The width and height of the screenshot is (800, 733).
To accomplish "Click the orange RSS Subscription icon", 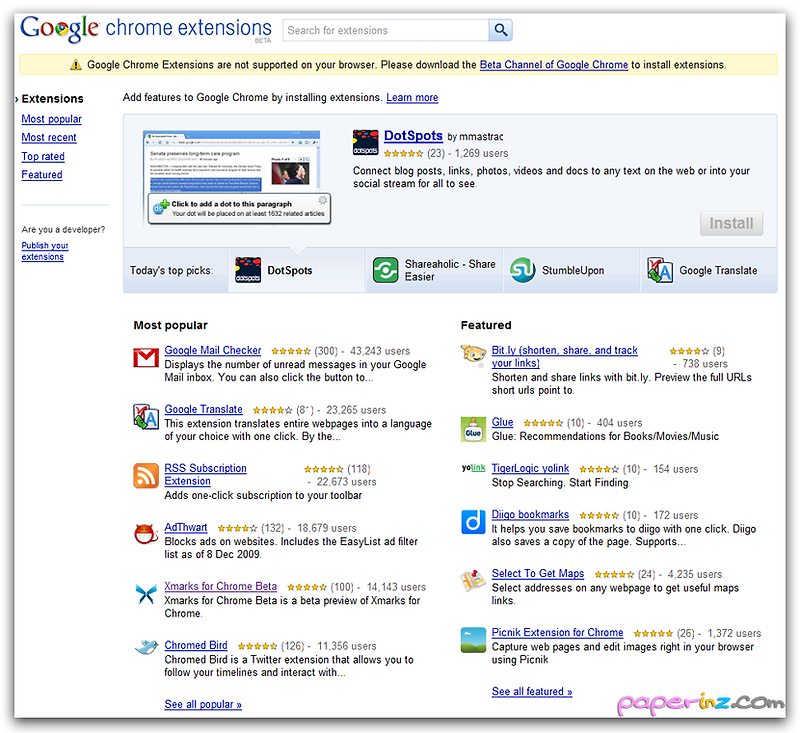I will pos(146,475).
